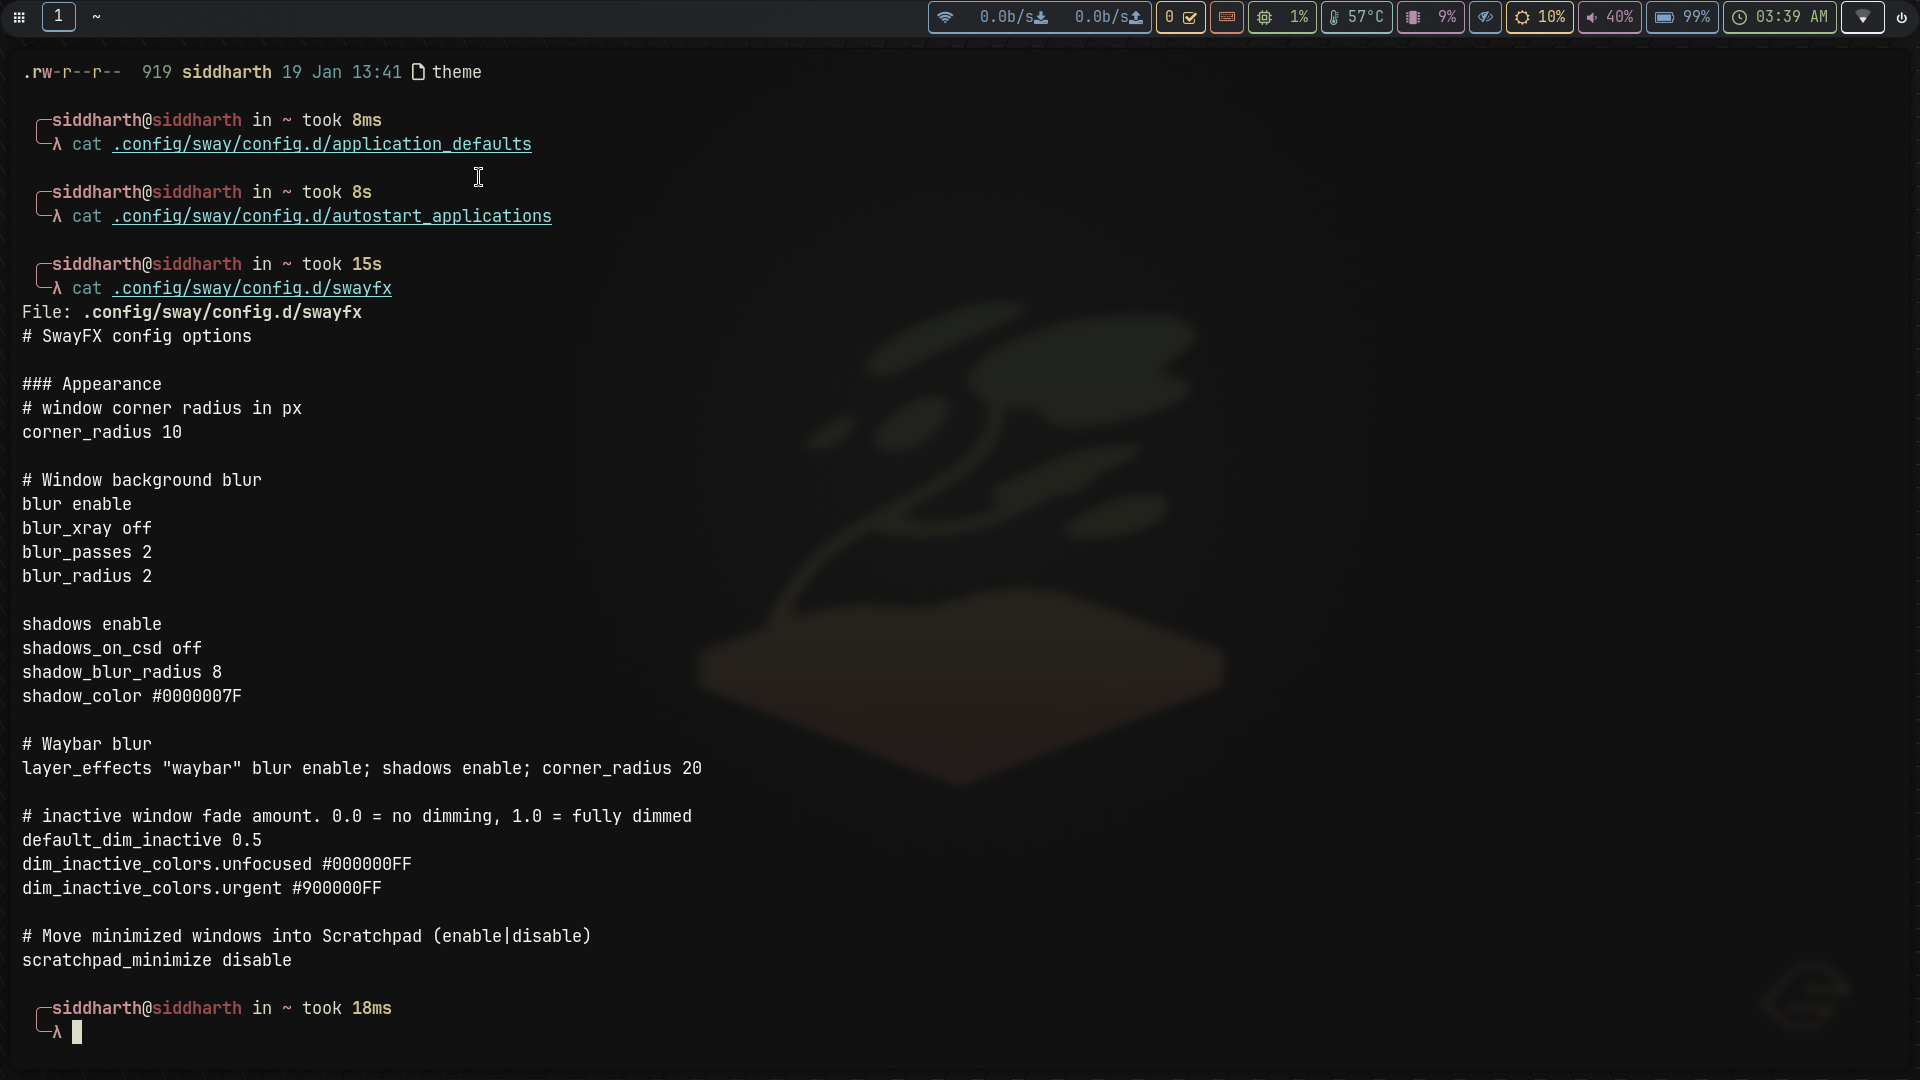The height and width of the screenshot is (1080, 1920).
Task: Open the CPU usage module
Action: click(1281, 17)
